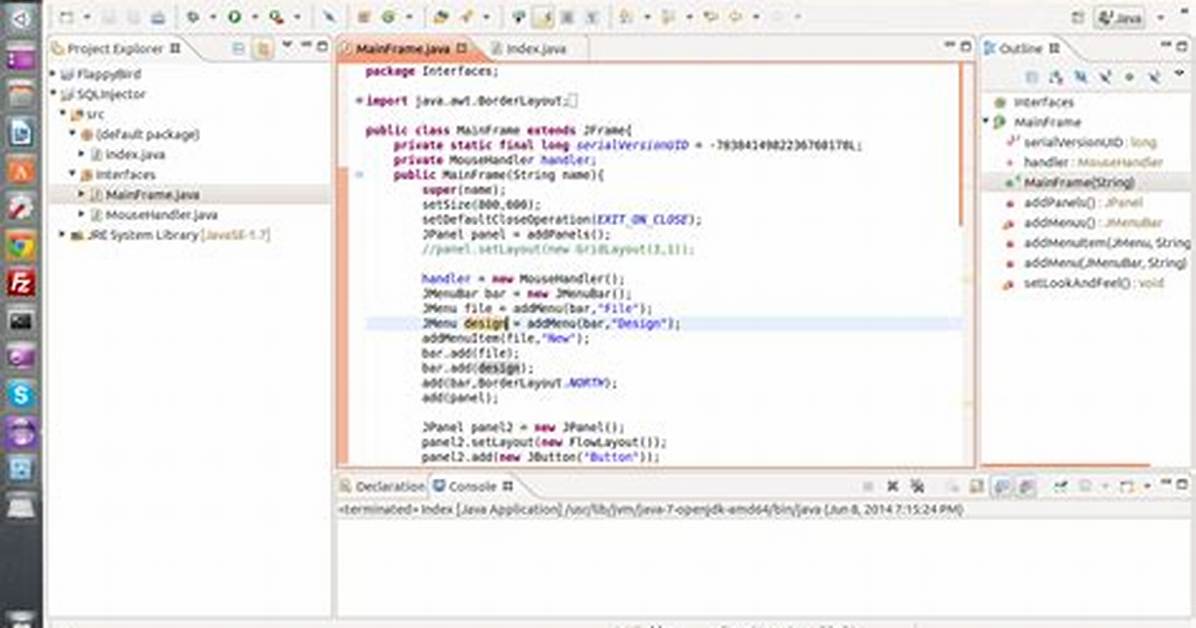Screen dimensions: 1196x628
Task: Click the Back navigation arrow in toolbar
Action: click(x=736, y=17)
